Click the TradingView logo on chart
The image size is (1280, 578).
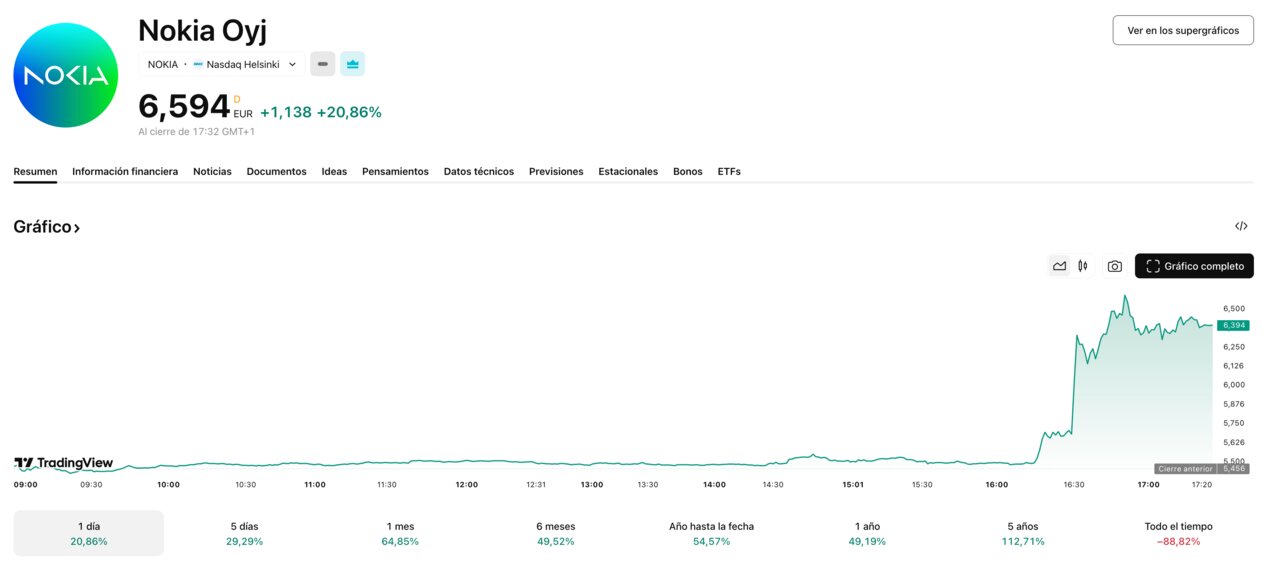point(64,463)
